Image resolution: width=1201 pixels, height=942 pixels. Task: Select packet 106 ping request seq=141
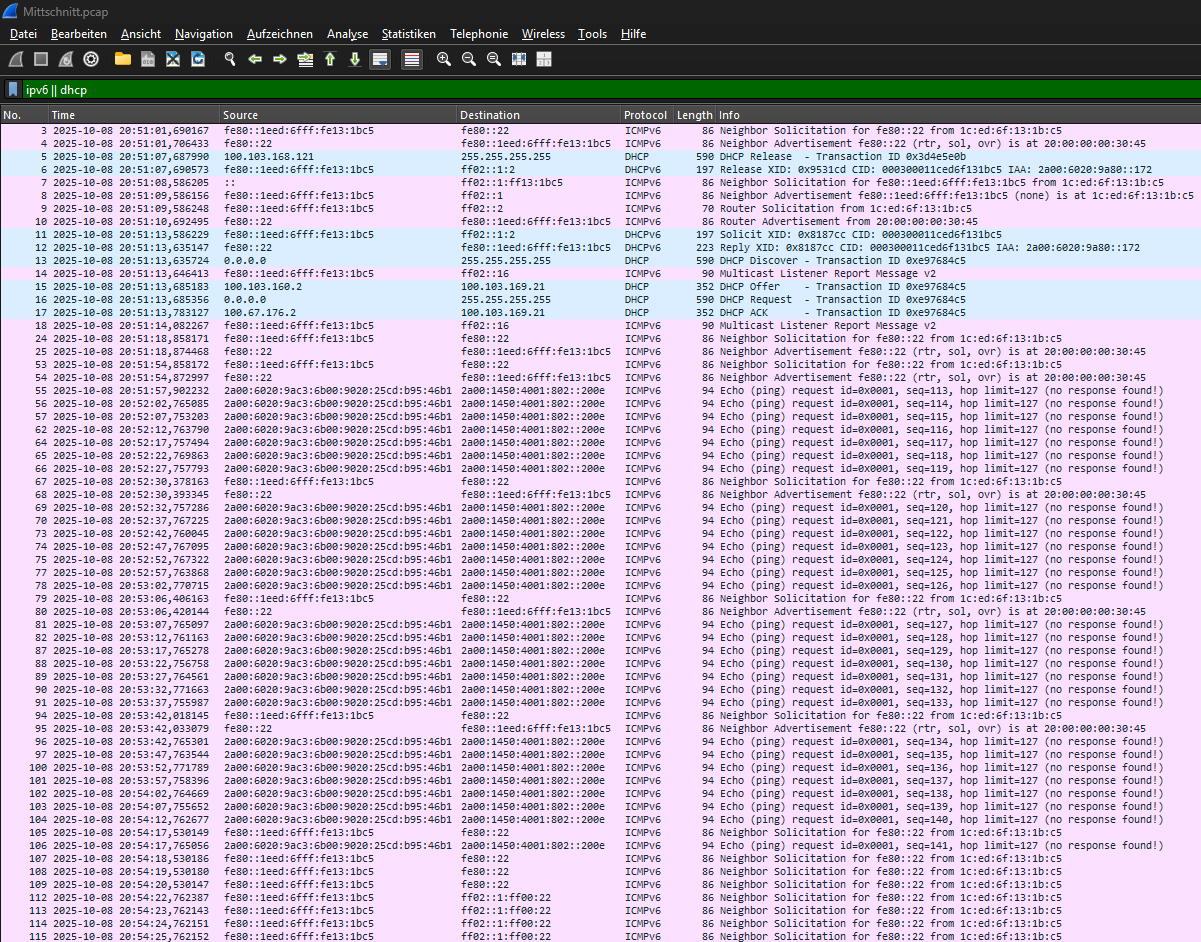(600, 846)
